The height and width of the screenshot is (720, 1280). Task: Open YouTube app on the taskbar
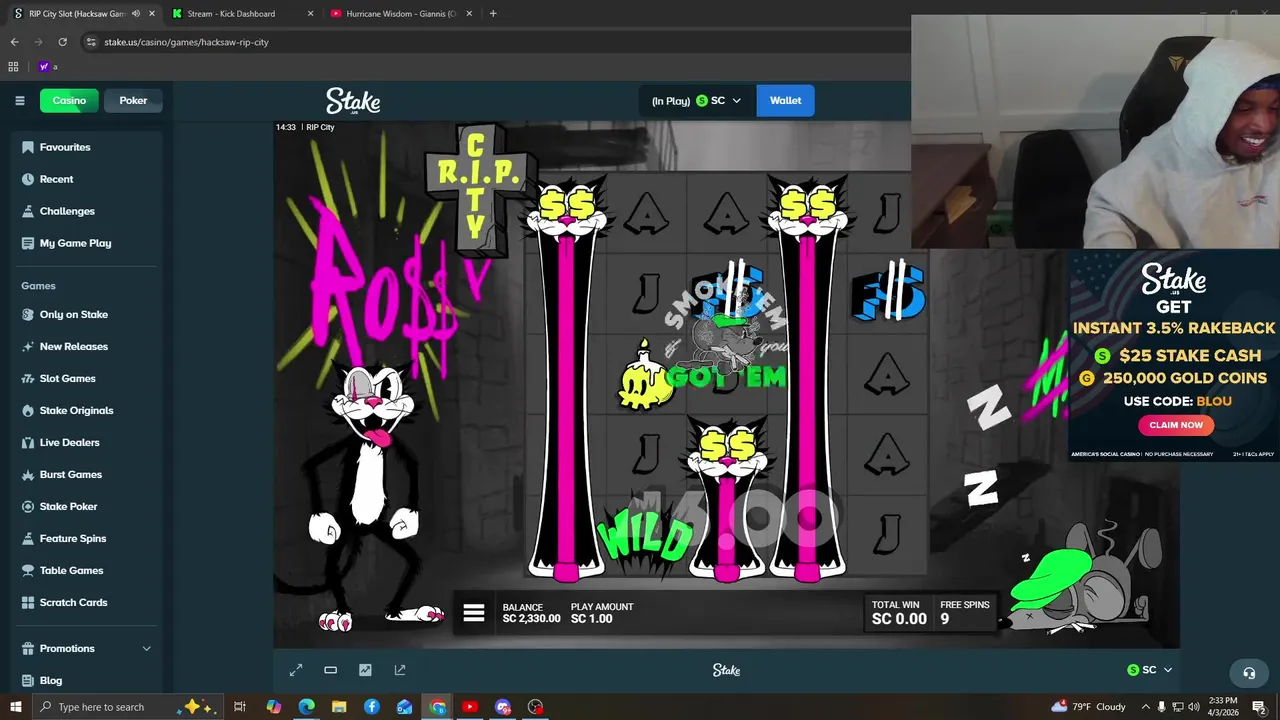(x=470, y=707)
